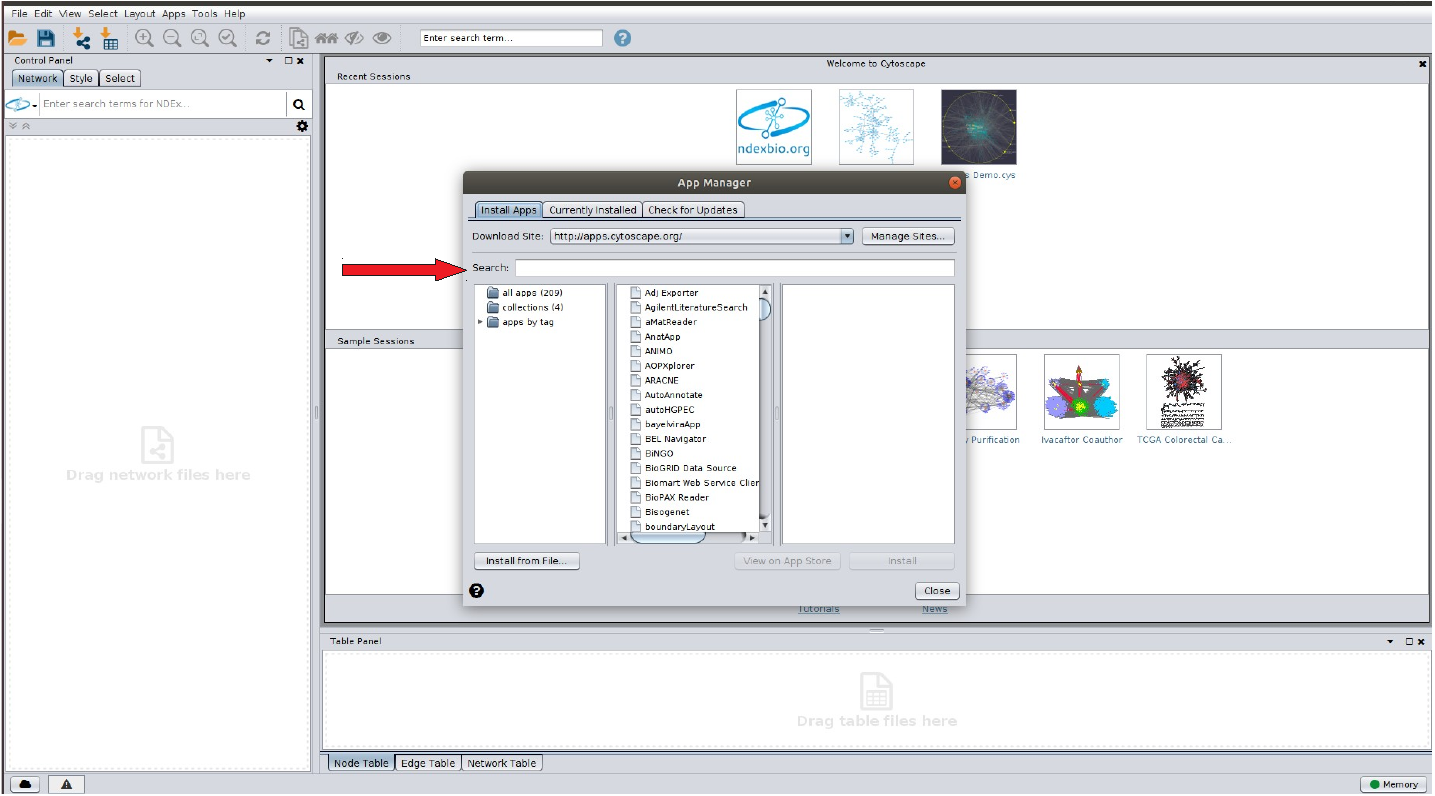The width and height of the screenshot is (1435, 796).
Task: Switch to Network Table tab
Action: 502,763
